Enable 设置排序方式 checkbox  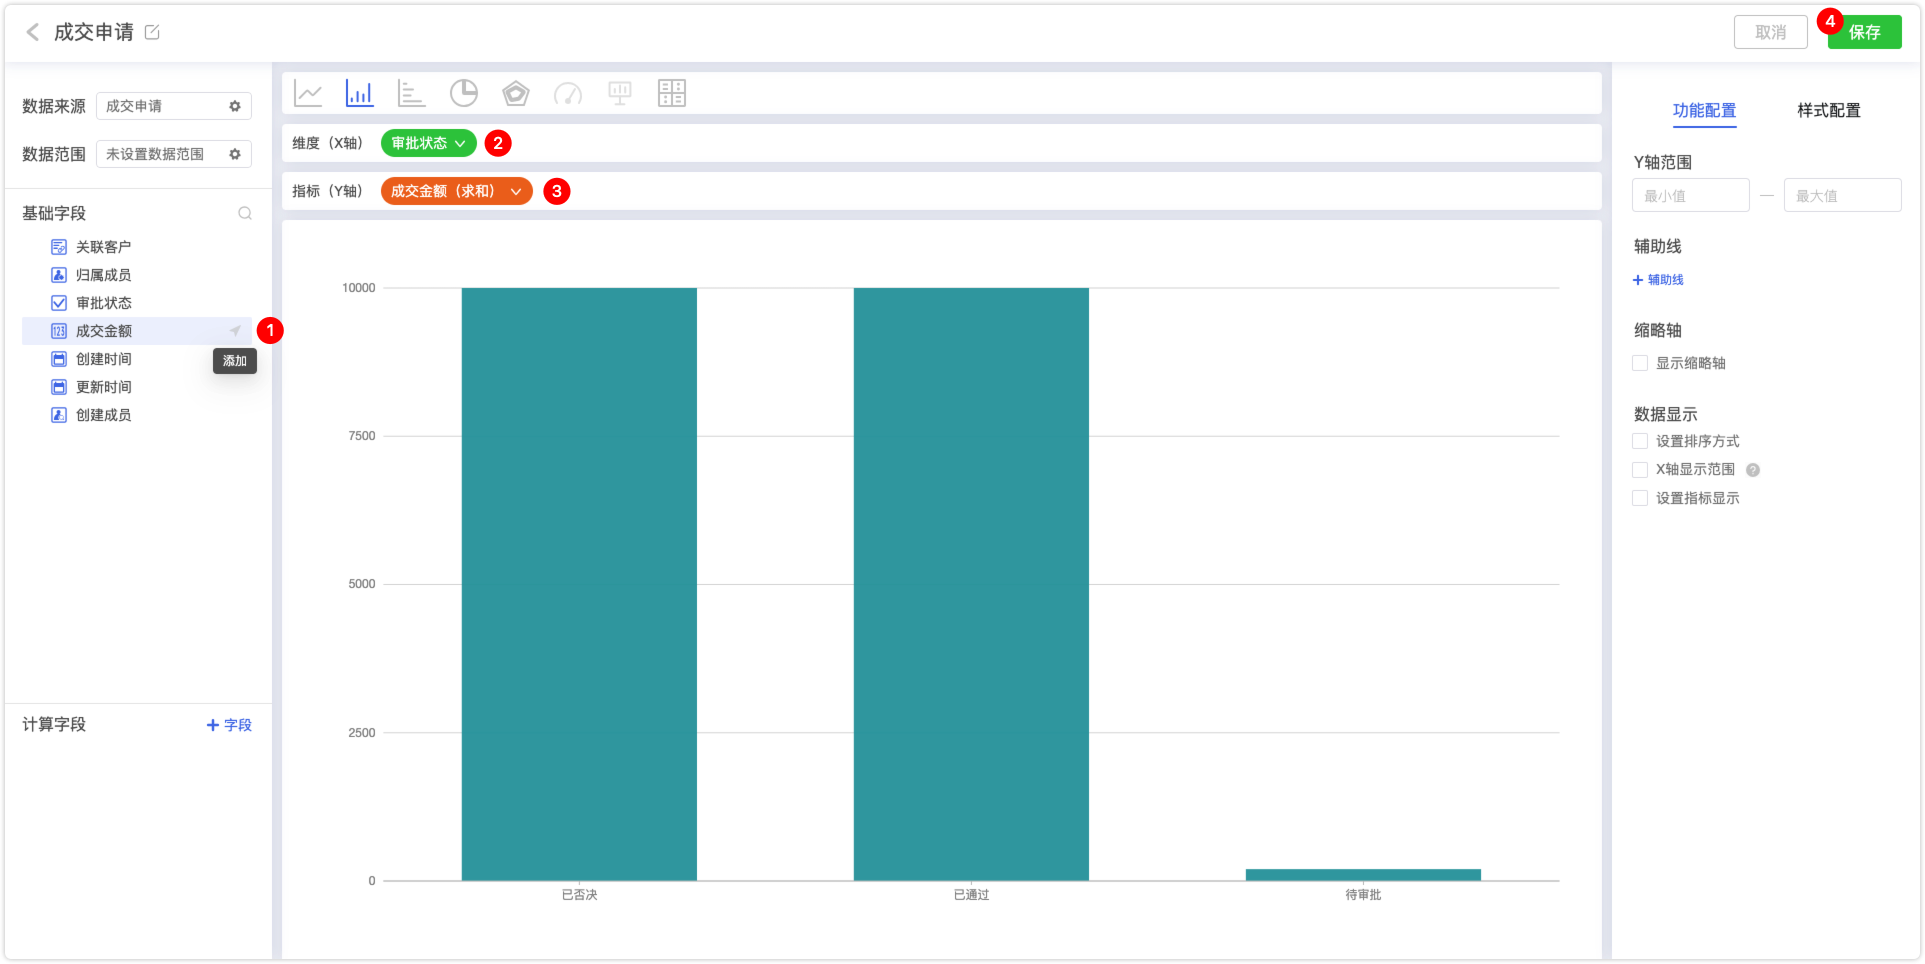click(x=1640, y=441)
